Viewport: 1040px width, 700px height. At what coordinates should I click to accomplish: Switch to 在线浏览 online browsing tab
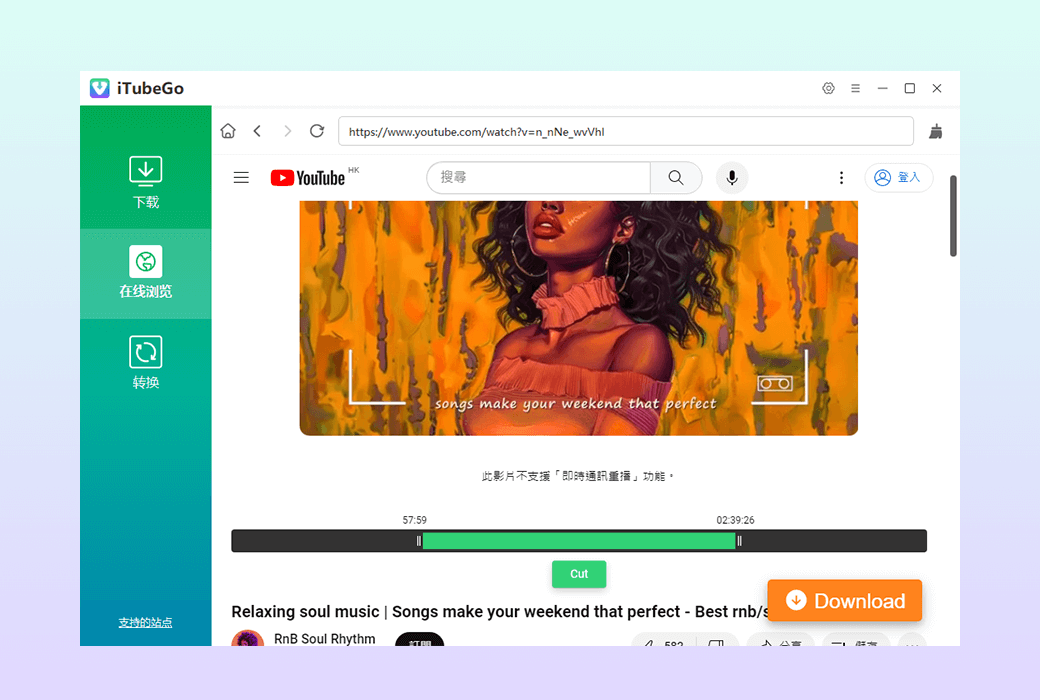[x=145, y=273]
